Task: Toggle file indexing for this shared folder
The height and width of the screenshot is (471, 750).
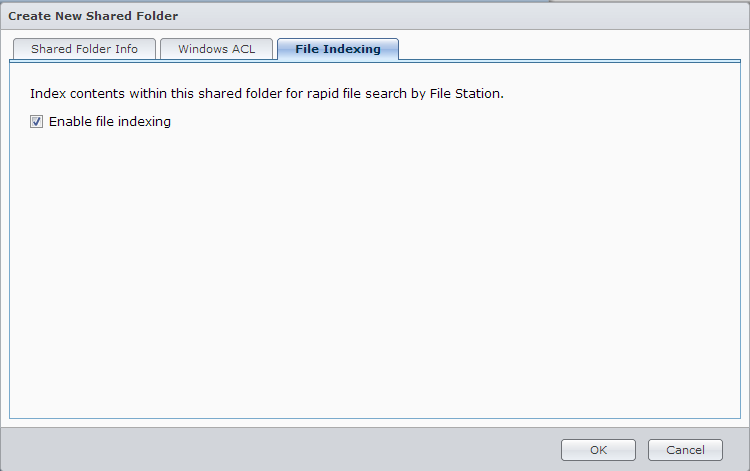Action: pos(37,122)
